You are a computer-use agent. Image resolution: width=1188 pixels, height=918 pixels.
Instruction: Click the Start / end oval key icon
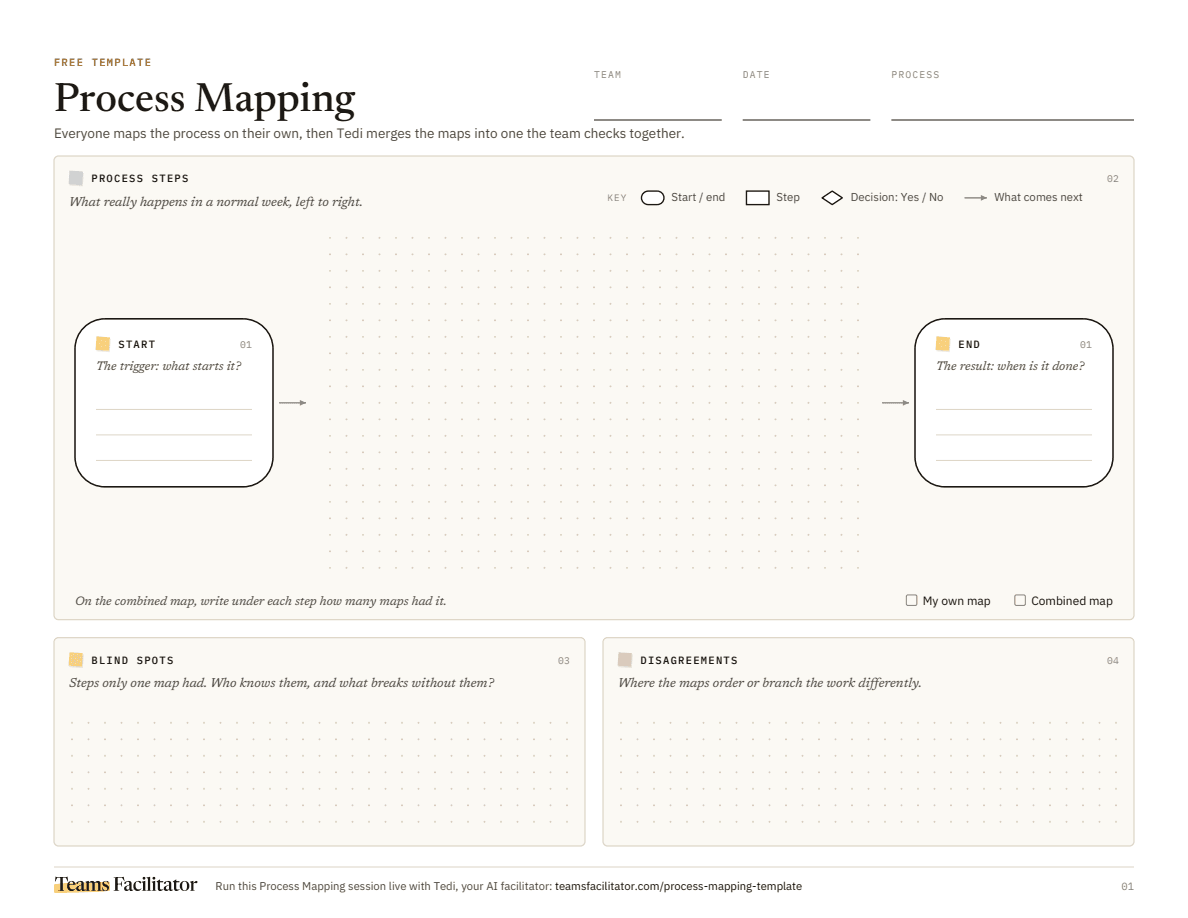(x=652, y=198)
